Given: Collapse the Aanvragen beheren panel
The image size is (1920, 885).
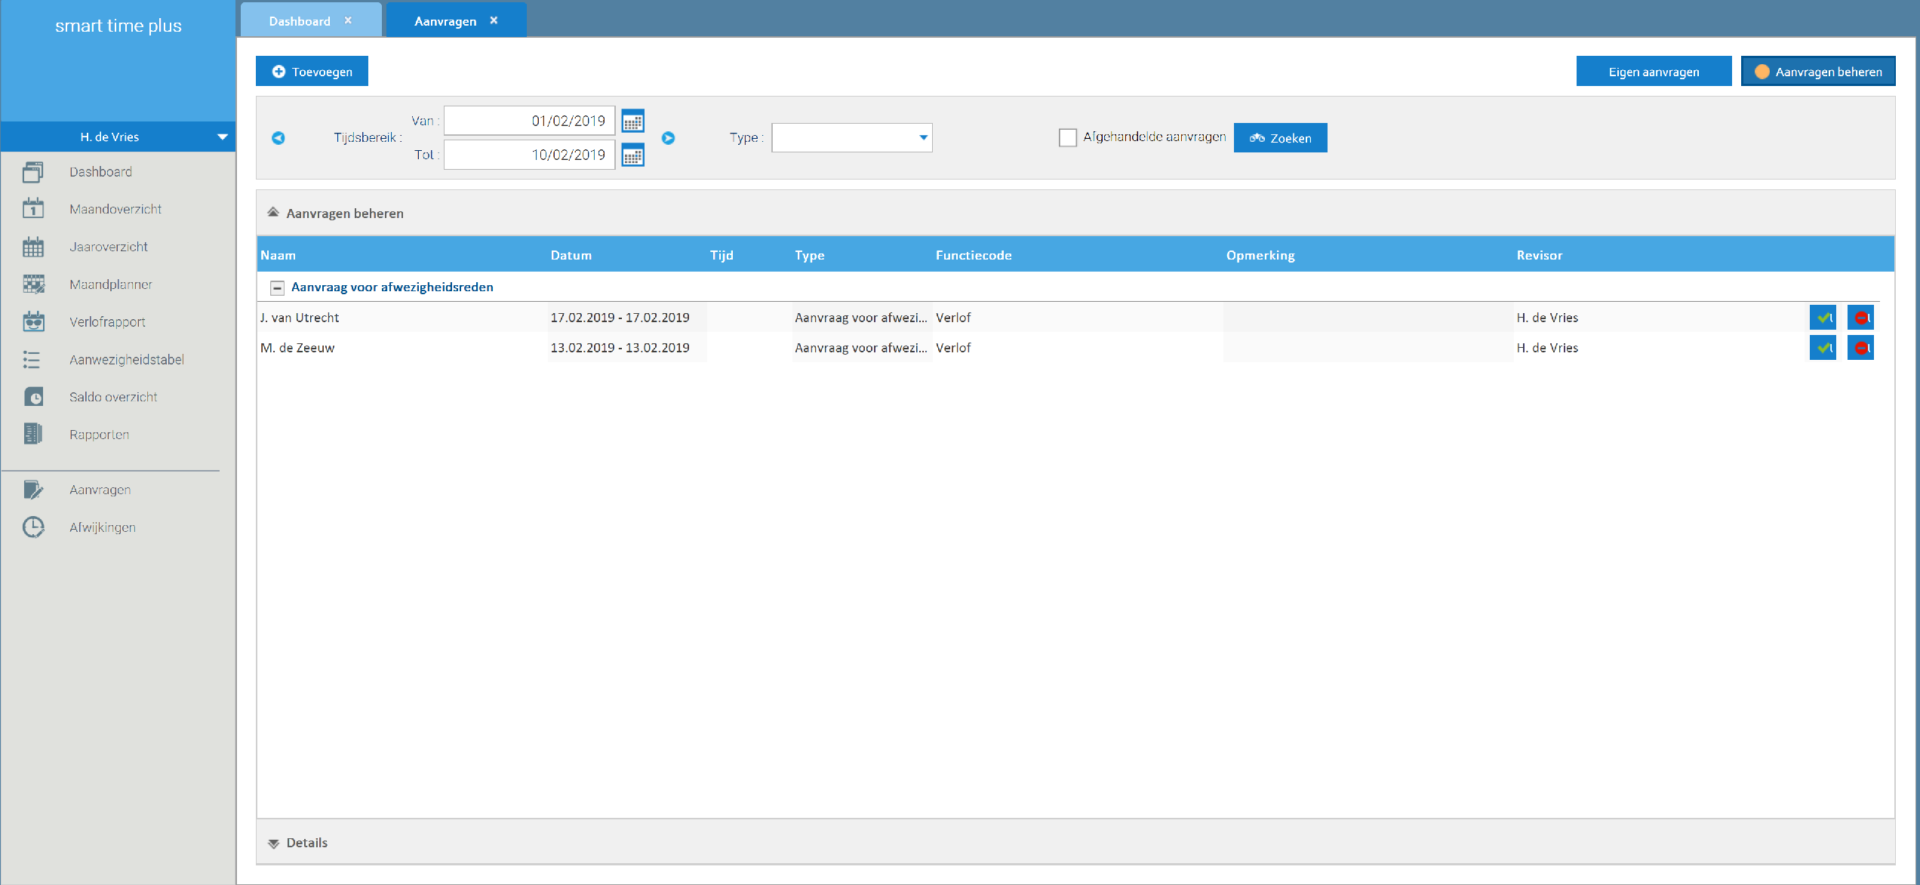Looking at the screenshot, I should click(273, 213).
